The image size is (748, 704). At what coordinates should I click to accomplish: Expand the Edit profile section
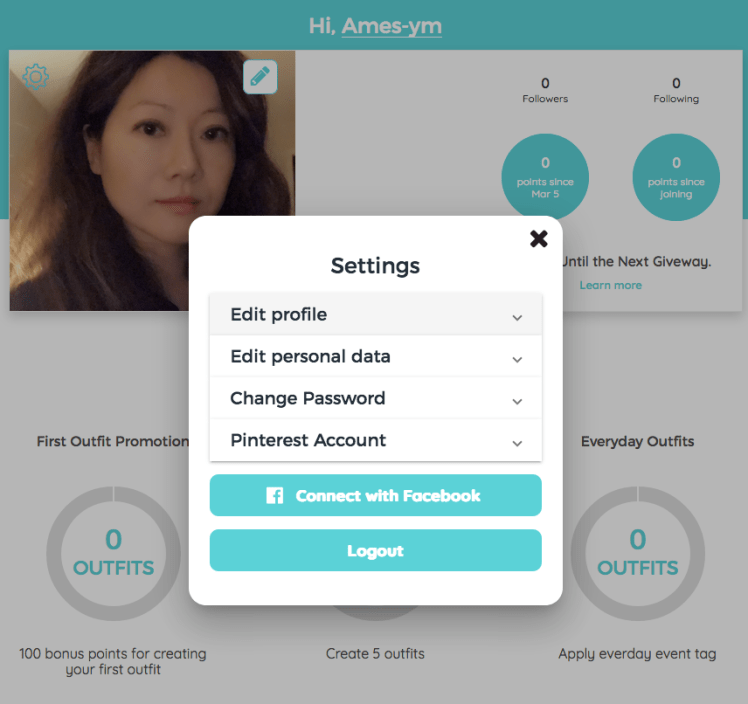[x=375, y=314]
